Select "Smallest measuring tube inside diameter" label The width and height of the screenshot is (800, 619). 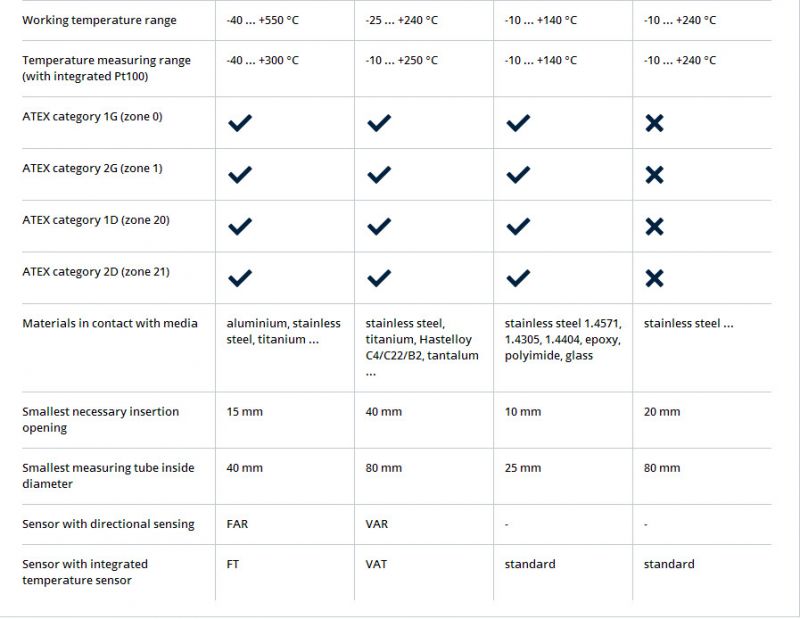[x=108, y=476]
